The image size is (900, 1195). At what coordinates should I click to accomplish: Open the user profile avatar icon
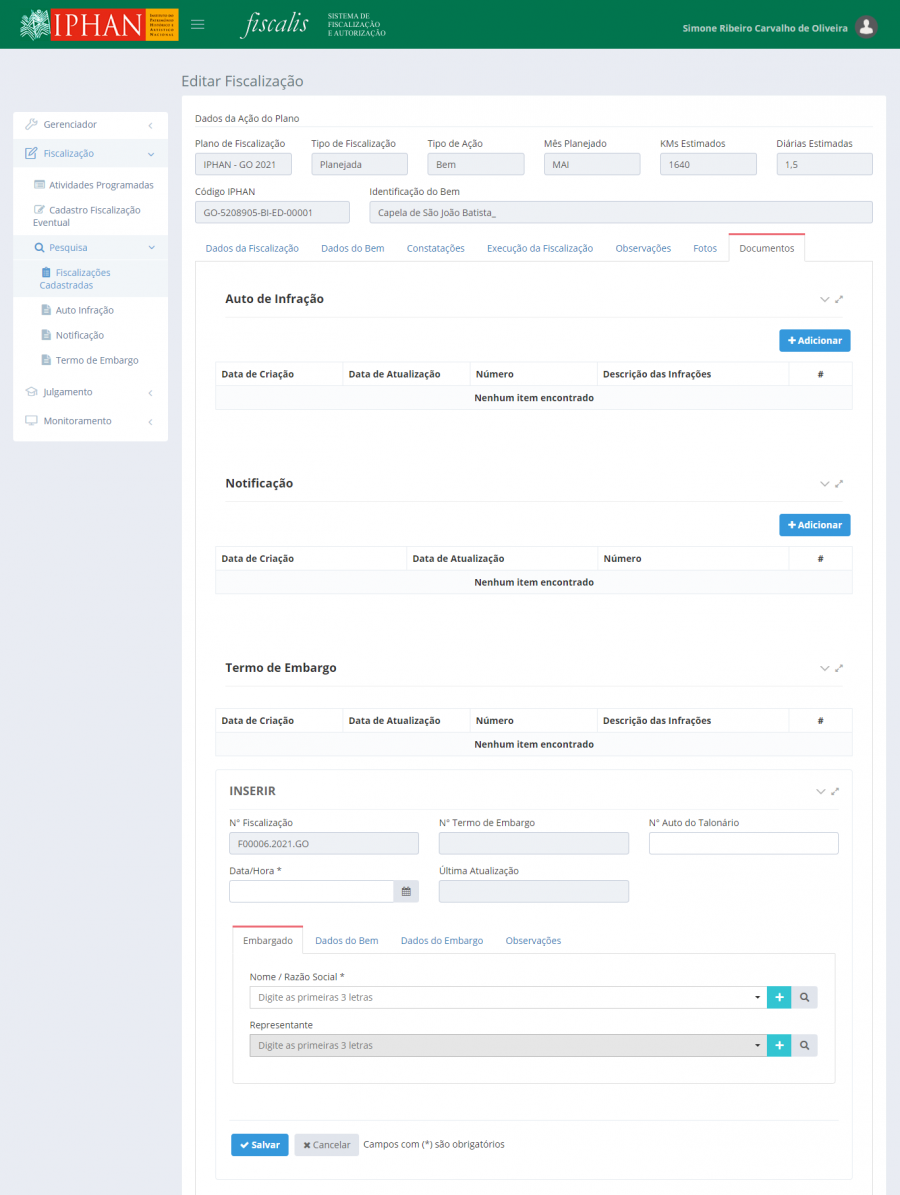click(x=867, y=27)
